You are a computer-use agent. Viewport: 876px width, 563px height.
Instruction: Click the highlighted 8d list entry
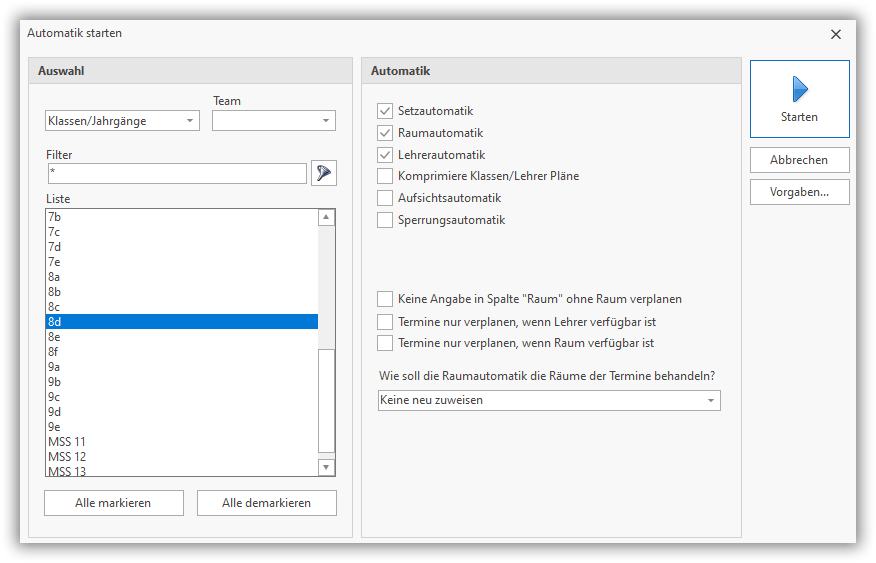click(182, 322)
